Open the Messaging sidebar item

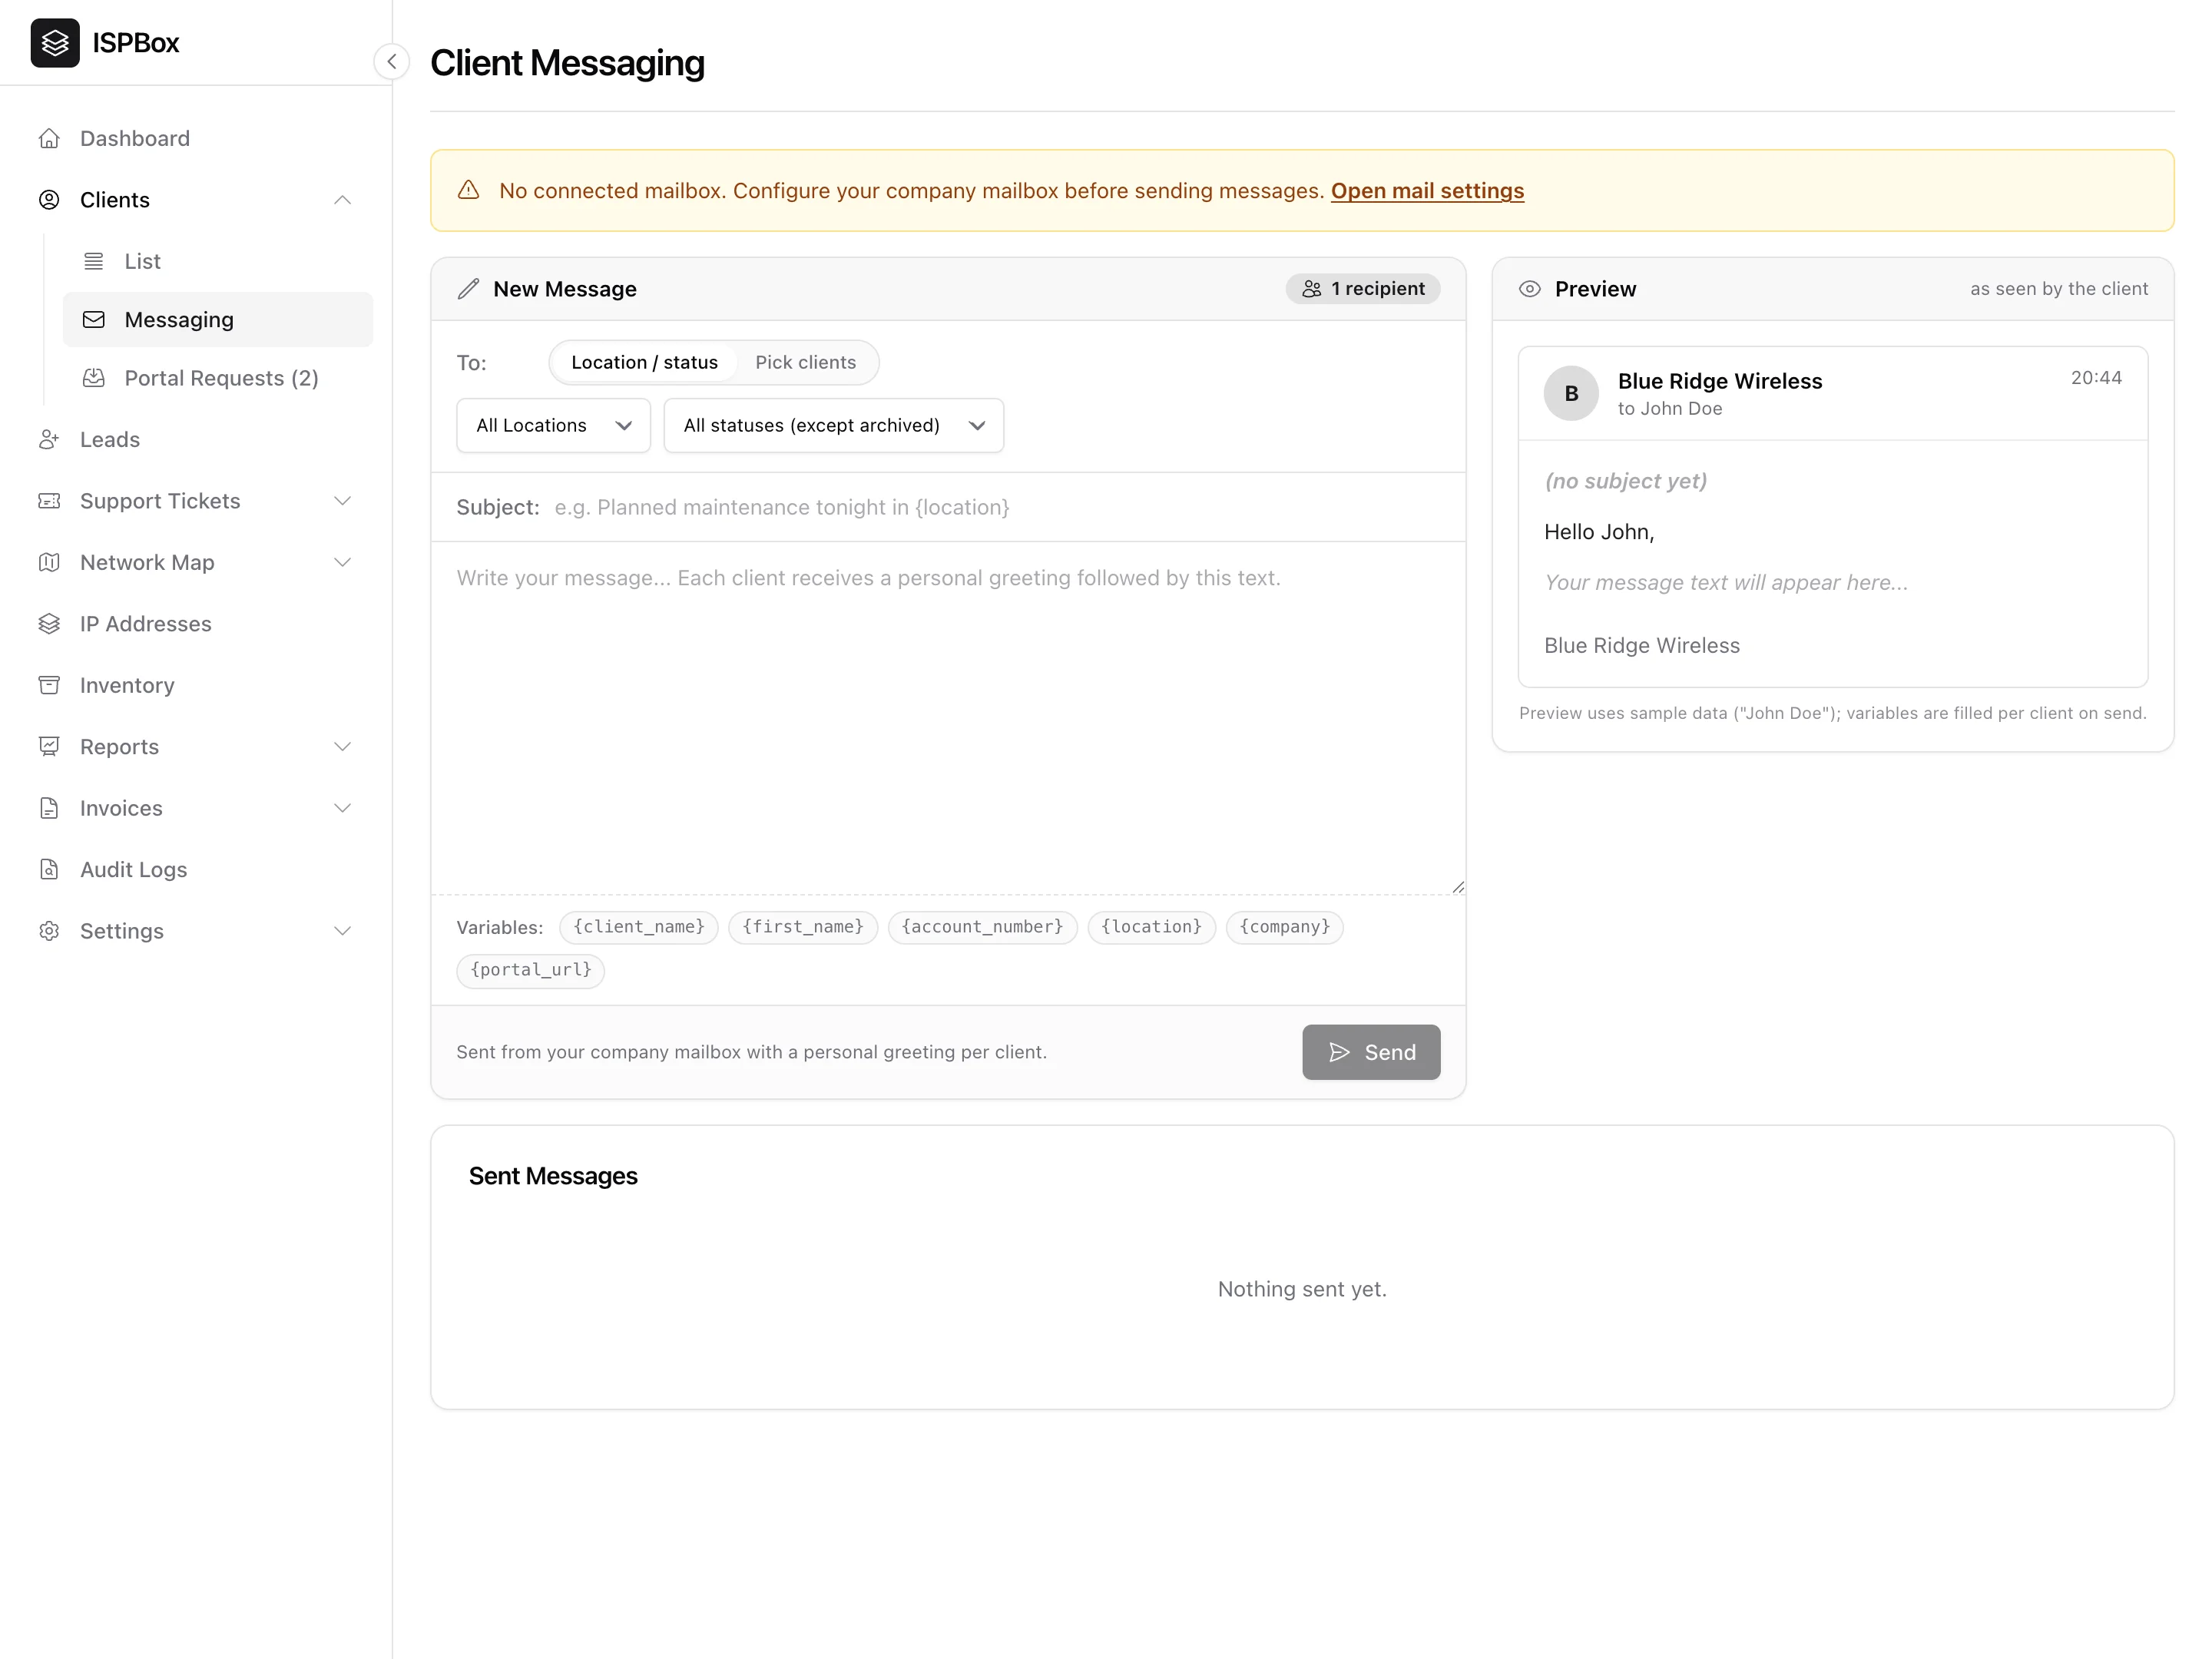218,320
